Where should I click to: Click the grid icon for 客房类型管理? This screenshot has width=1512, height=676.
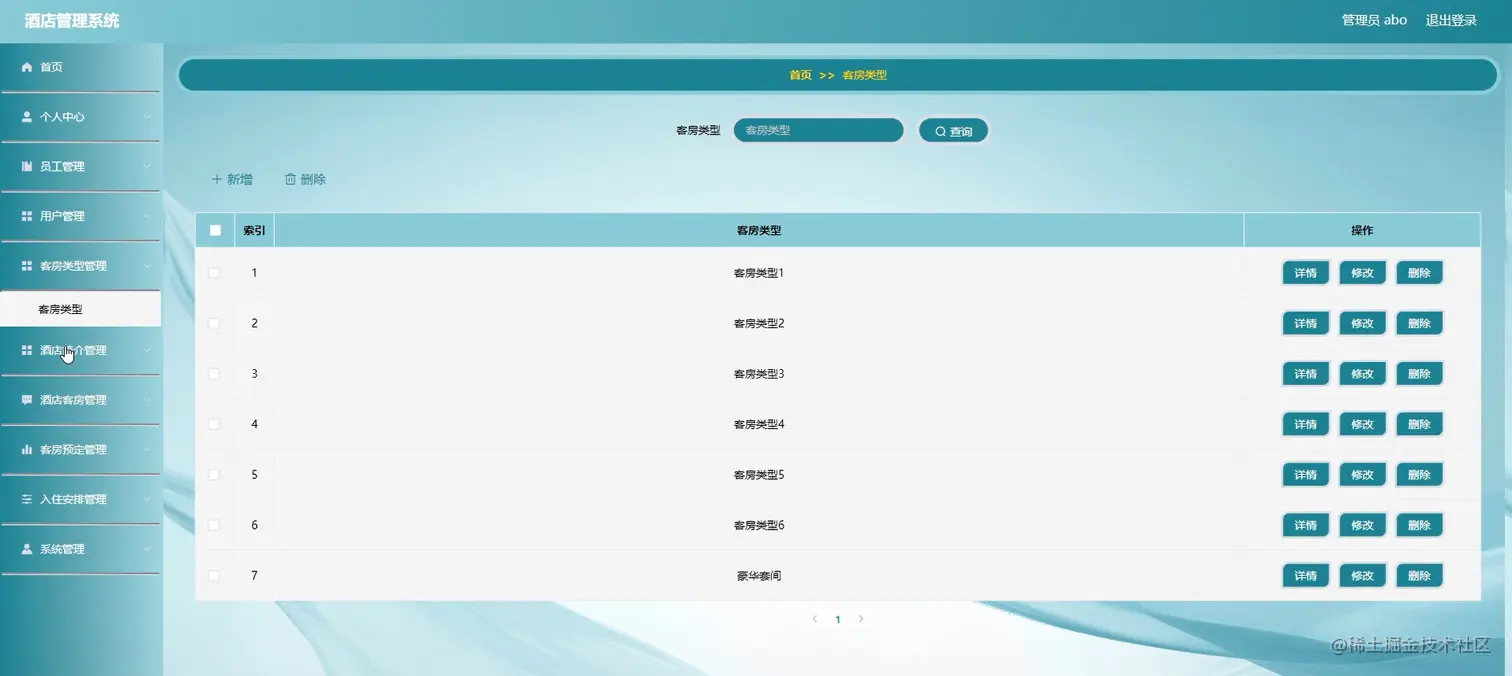[x=27, y=266]
